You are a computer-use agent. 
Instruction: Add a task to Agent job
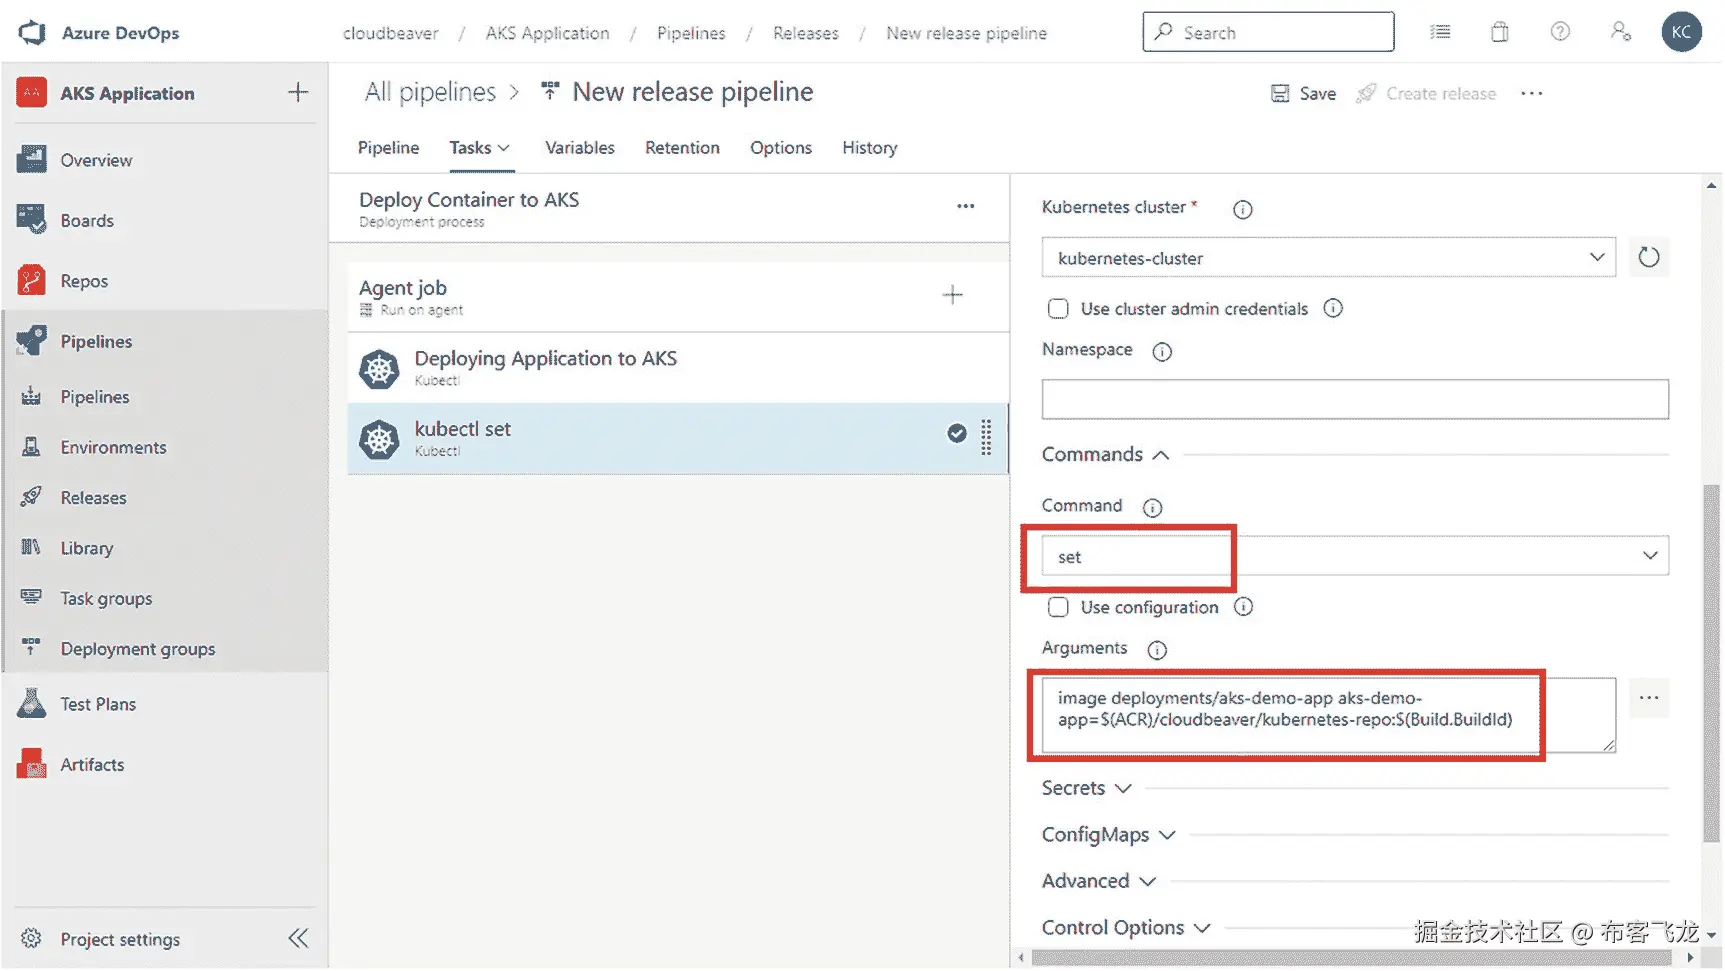coord(953,295)
